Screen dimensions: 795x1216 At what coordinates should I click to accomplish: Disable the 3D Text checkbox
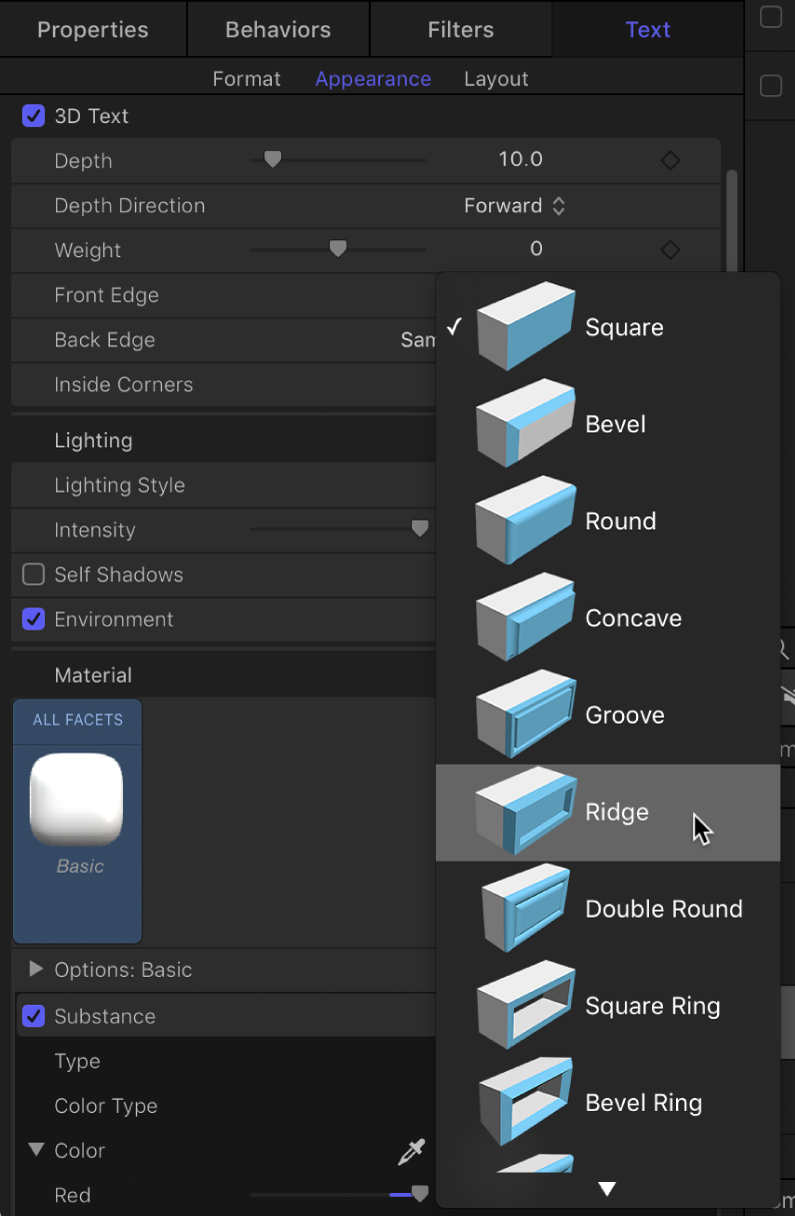pos(34,116)
